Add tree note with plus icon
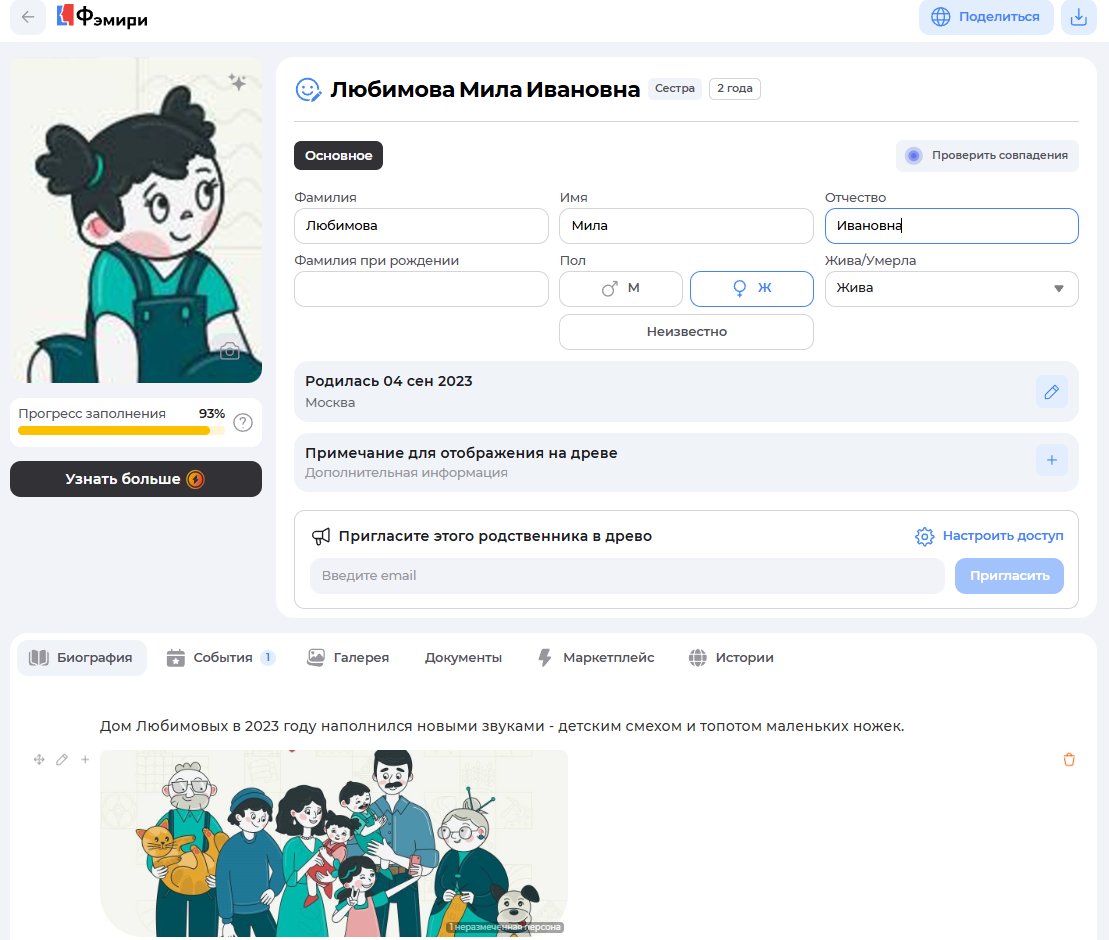1109x940 pixels. coord(1051,460)
